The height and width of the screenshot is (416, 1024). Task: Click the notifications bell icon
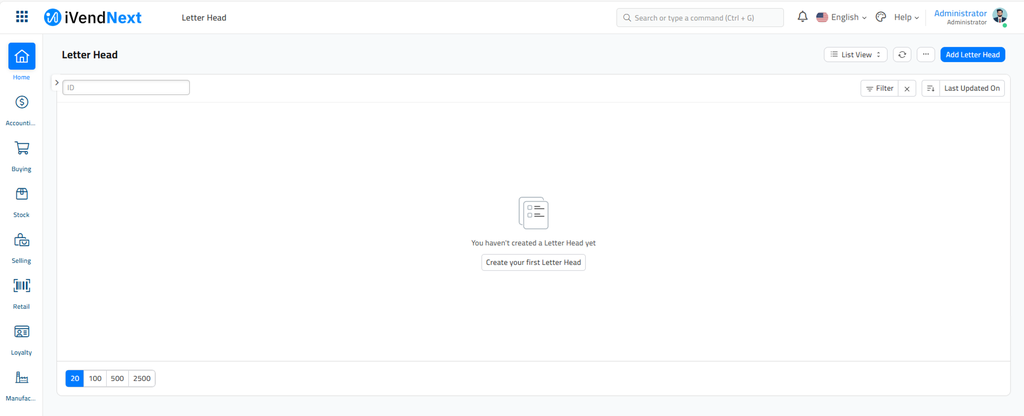(802, 17)
